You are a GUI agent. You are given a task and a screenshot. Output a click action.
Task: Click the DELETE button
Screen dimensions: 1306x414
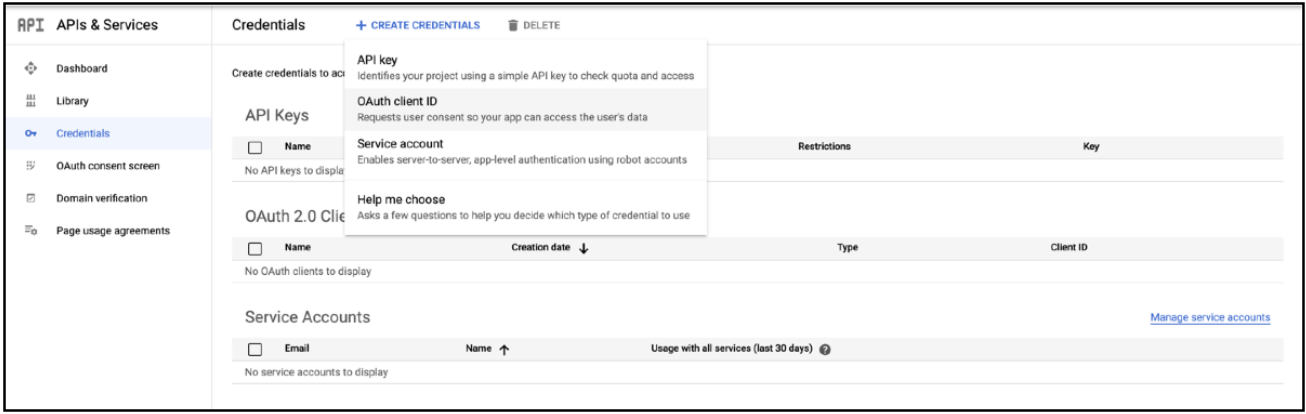[x=534, y=24]
